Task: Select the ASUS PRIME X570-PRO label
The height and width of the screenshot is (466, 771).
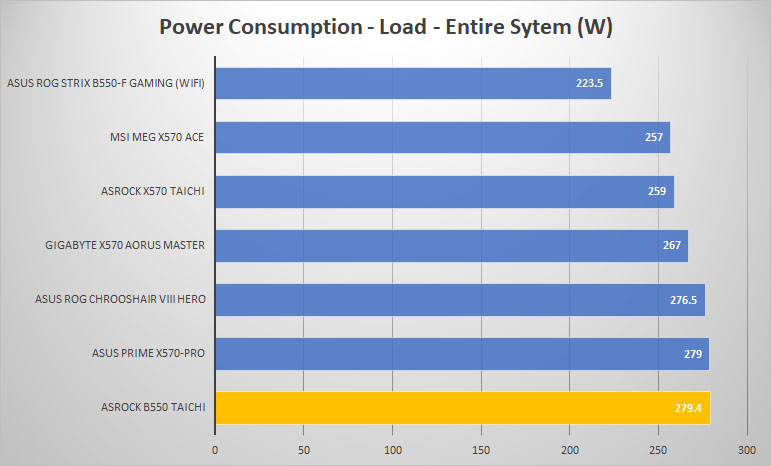Action: click(x=148, y=353)
